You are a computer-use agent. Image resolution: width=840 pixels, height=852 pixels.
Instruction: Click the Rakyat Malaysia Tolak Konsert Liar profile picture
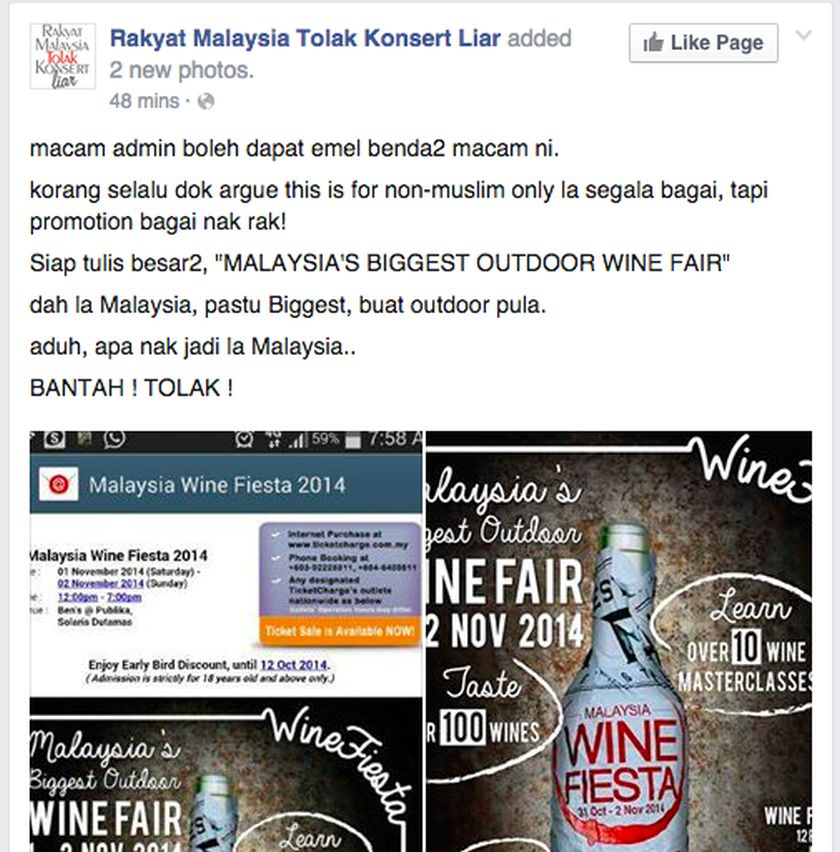pos(62,56)
